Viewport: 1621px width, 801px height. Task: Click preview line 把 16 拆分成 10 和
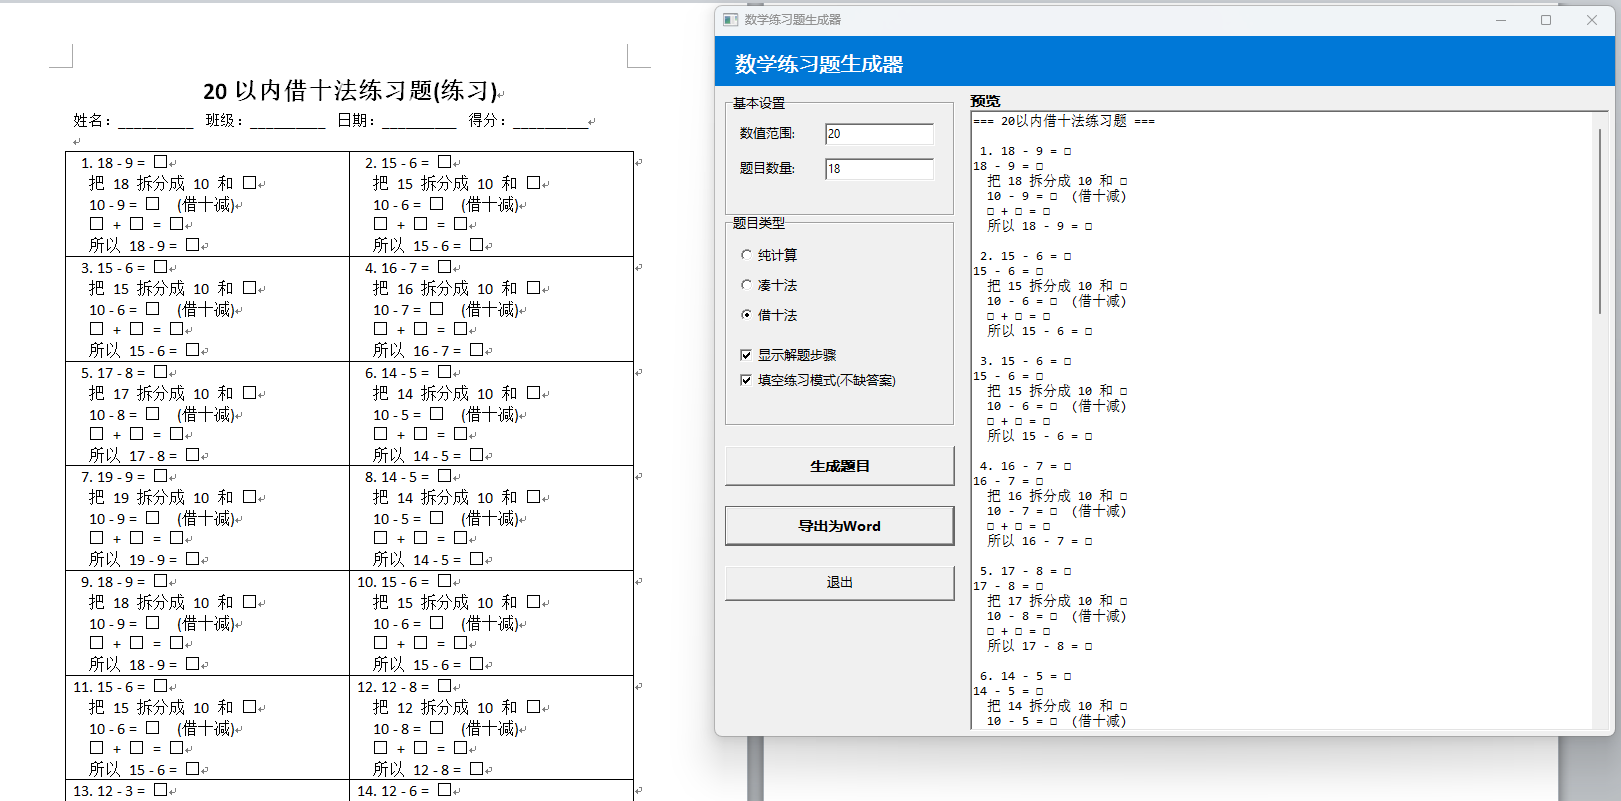click(1057, 496)
